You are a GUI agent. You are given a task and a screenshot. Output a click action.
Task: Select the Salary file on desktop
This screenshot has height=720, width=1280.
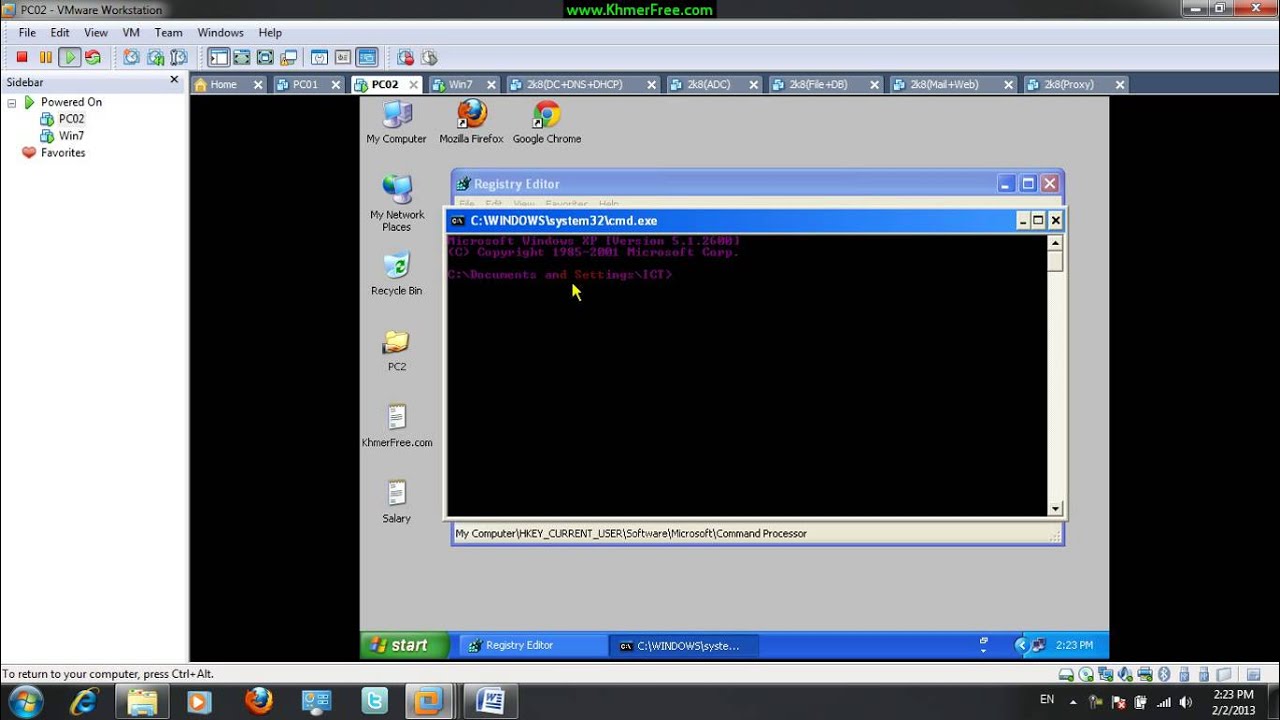[x=396, y=502]
